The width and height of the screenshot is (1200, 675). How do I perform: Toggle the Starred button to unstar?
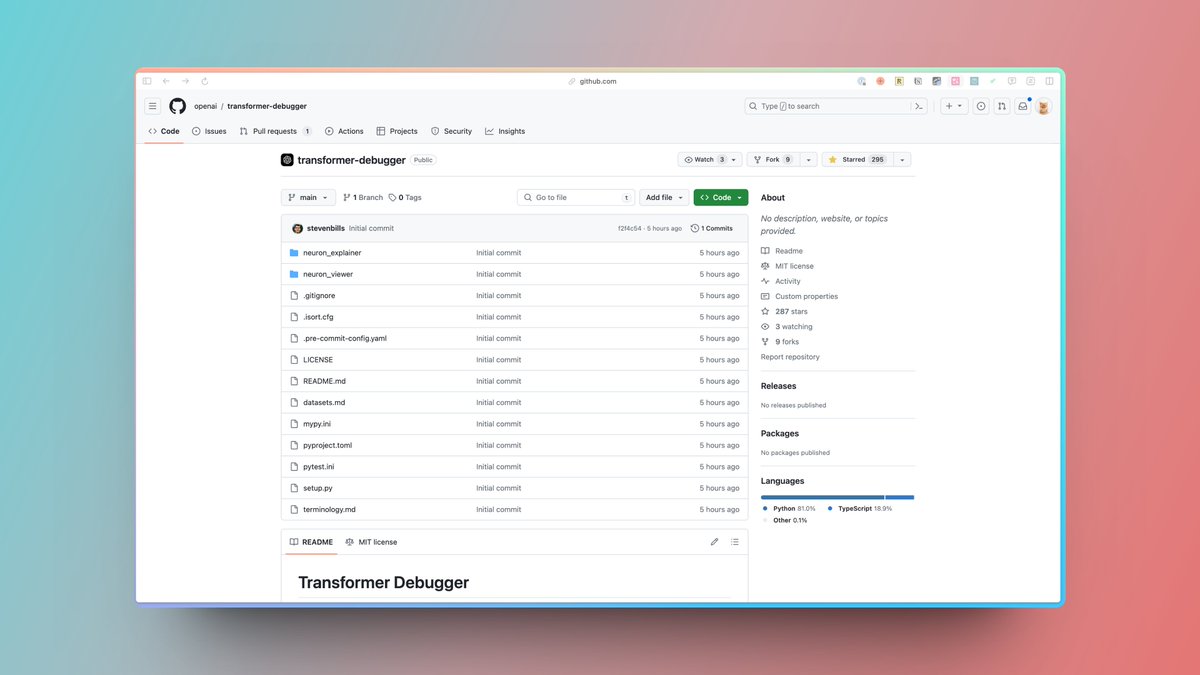click(x=857, y=160)
